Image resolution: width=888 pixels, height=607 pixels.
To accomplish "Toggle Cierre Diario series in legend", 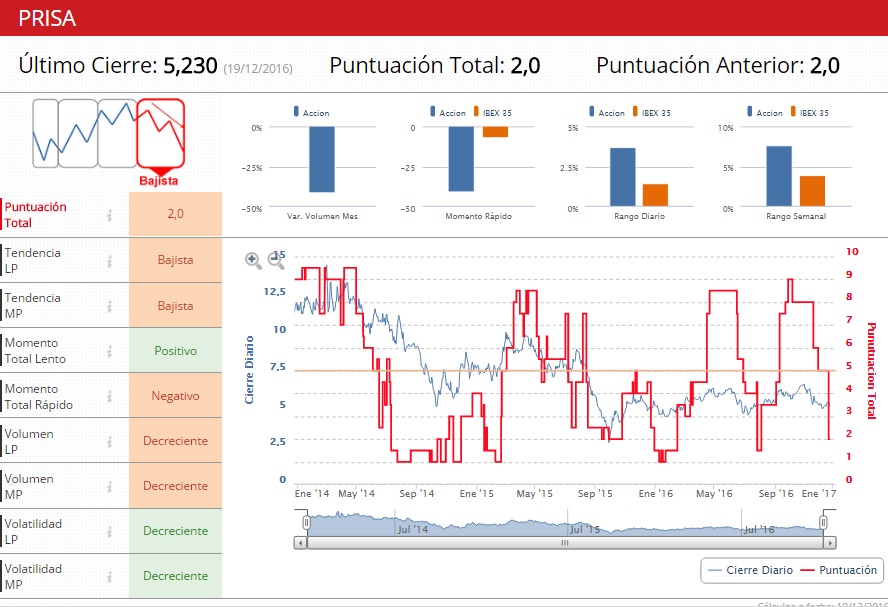I will click(750, 570).
